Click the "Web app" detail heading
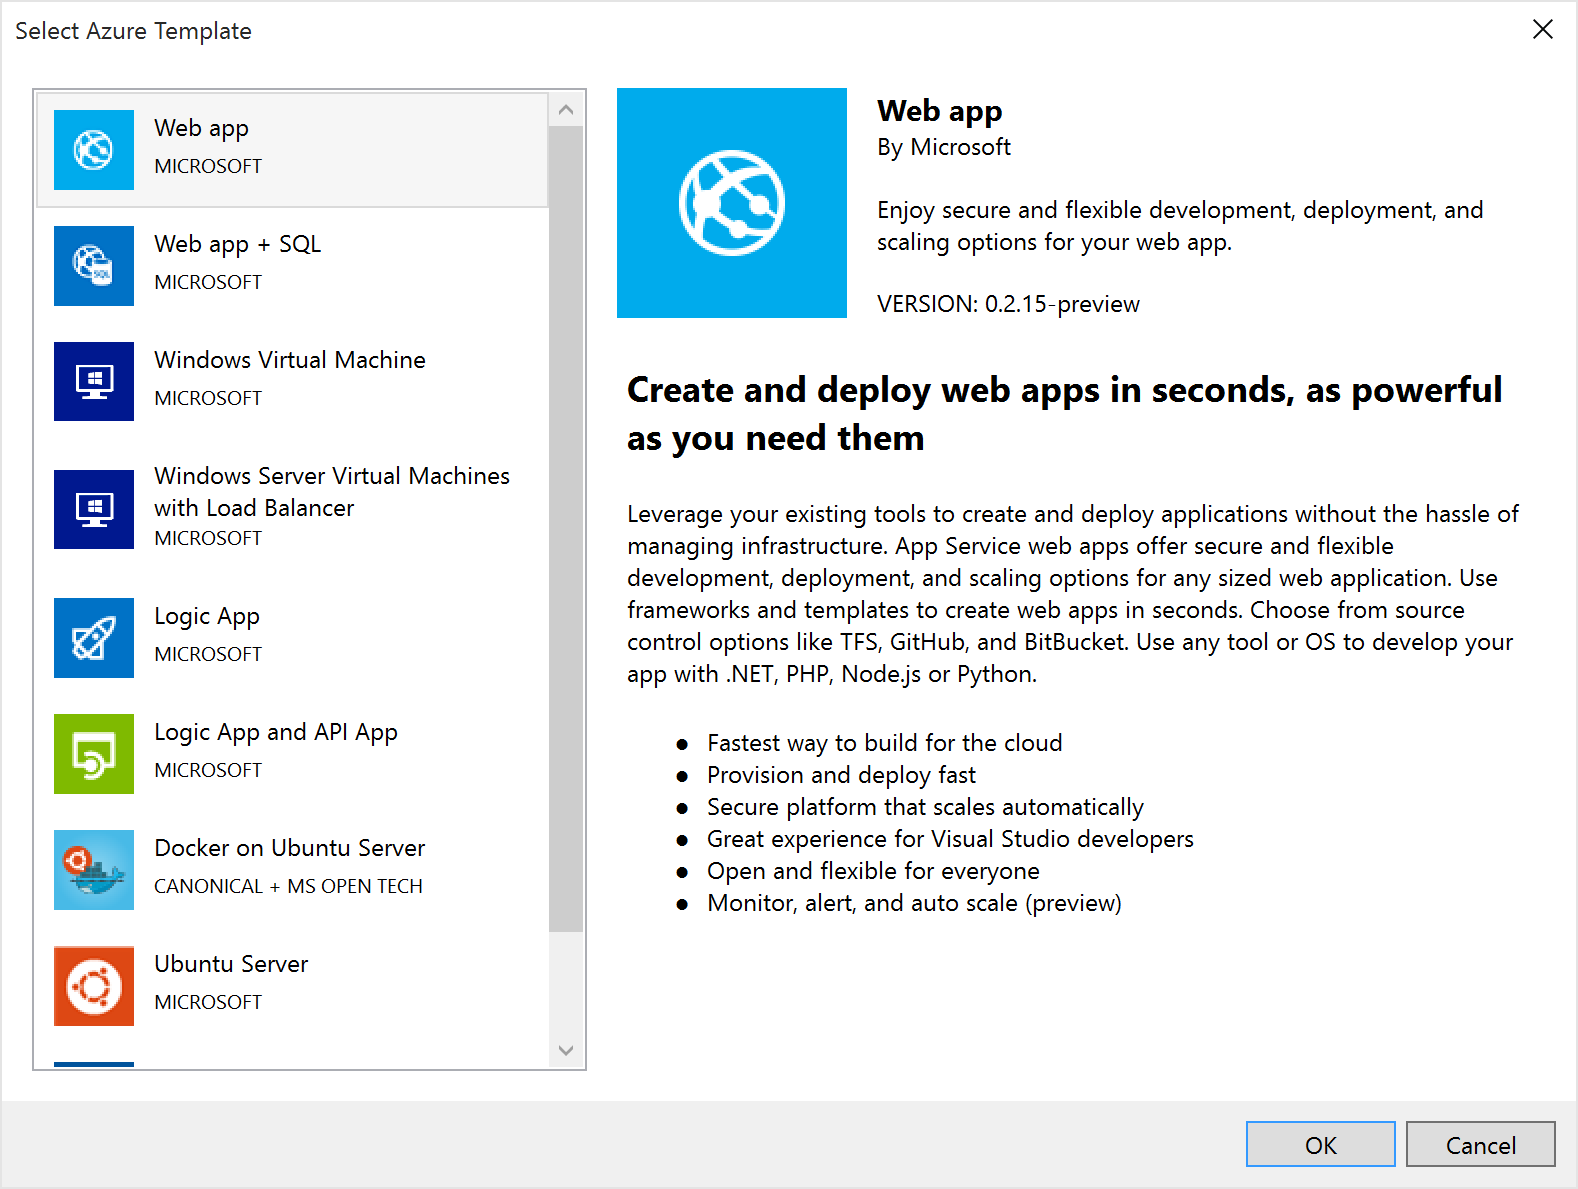The image size is (1578, 1189). [x=940, y=112]
